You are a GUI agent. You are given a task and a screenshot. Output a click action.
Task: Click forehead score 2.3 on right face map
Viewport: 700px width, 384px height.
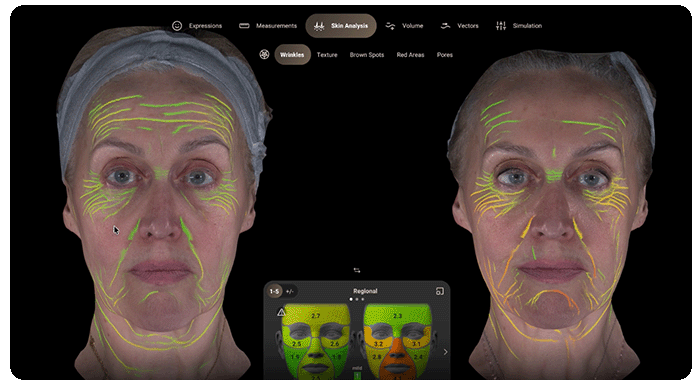[397, 316]
